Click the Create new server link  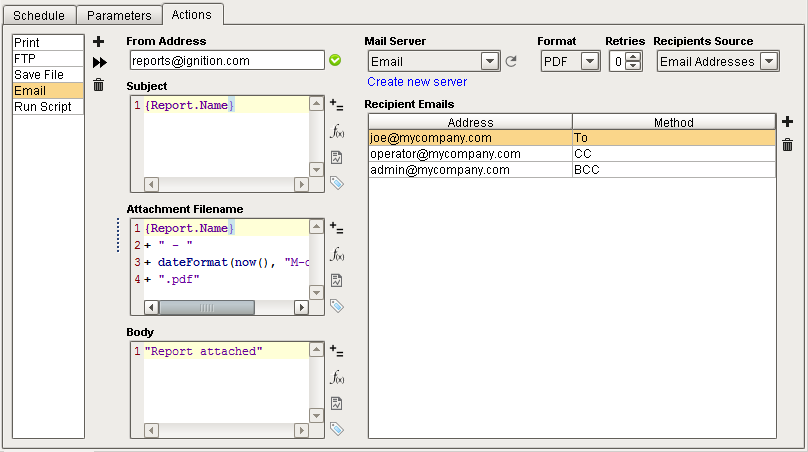point(417,82)
